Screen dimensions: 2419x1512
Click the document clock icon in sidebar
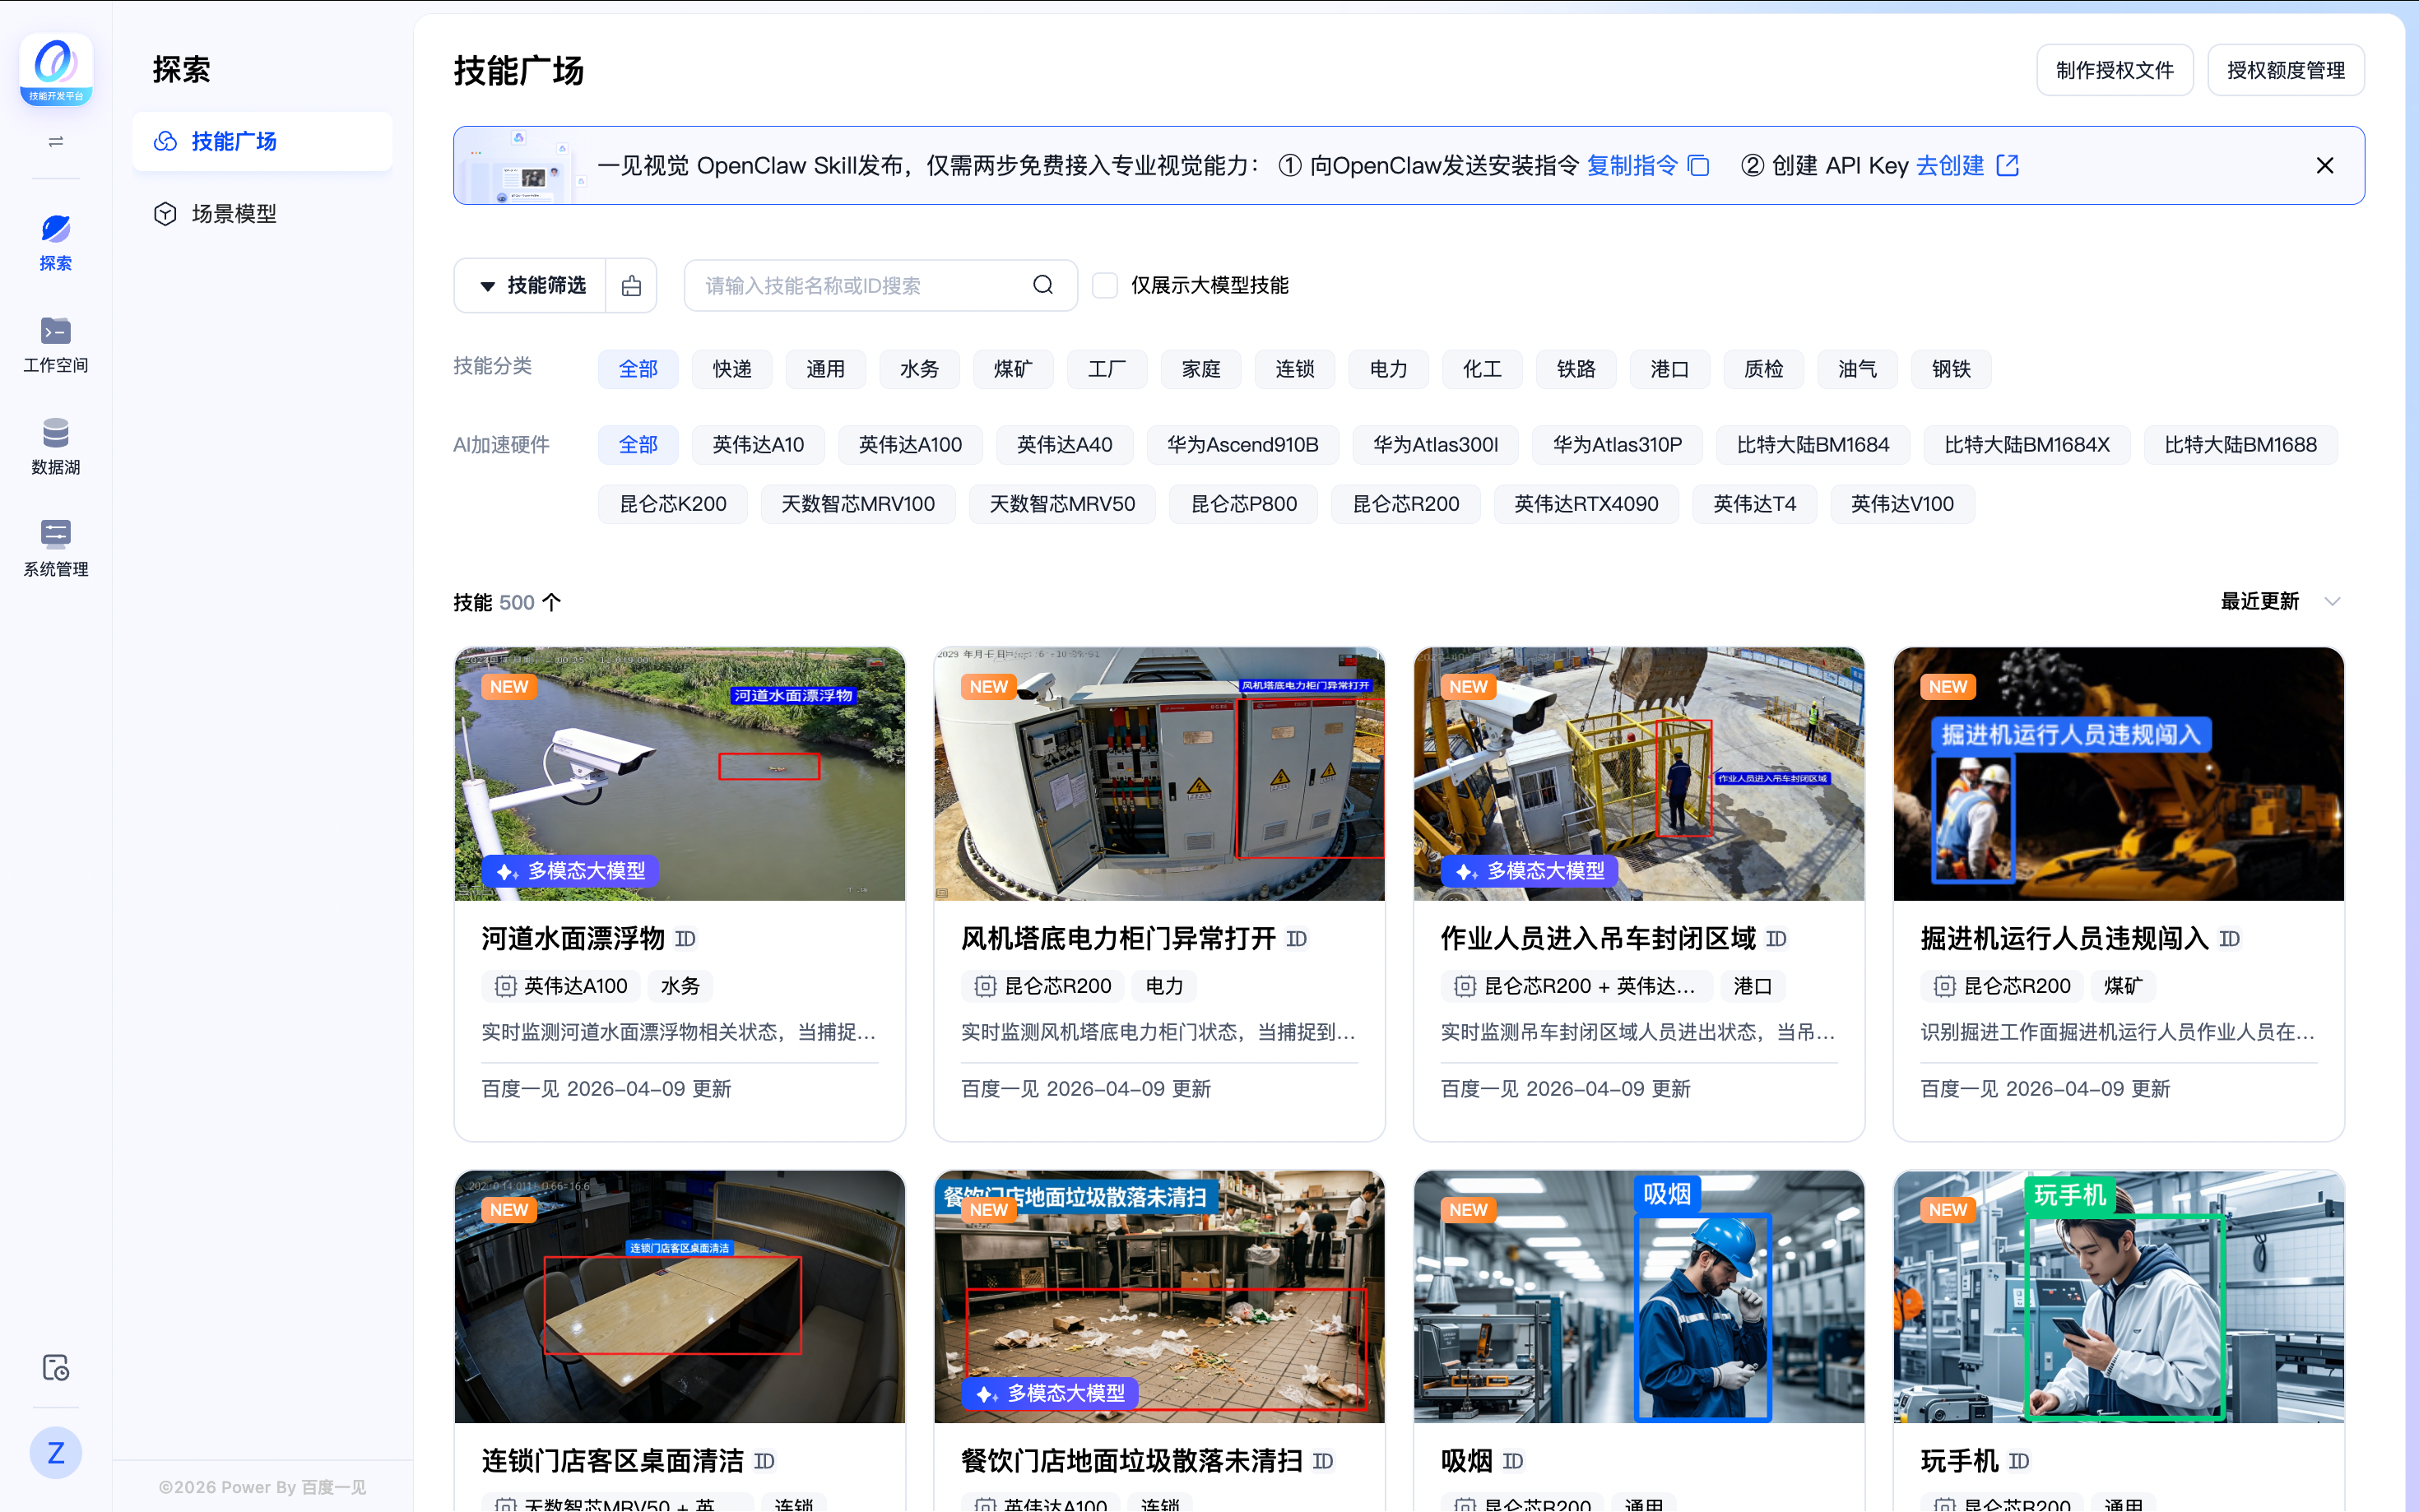pyautogui.click(x=56, y=1367)
